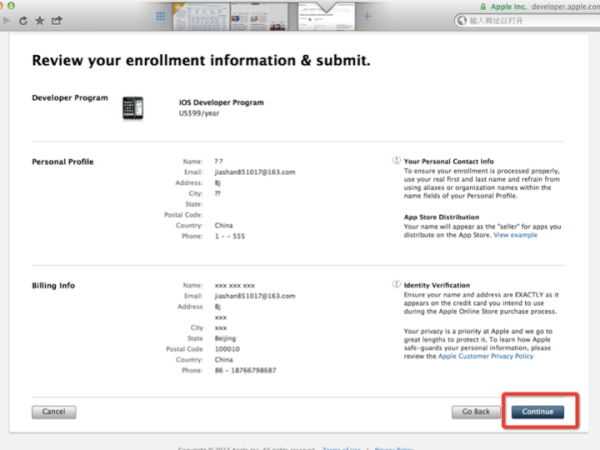Switch to second tab thumbnail
The width and height of the screenshot is (600, 450).
(x=259, y=16)
